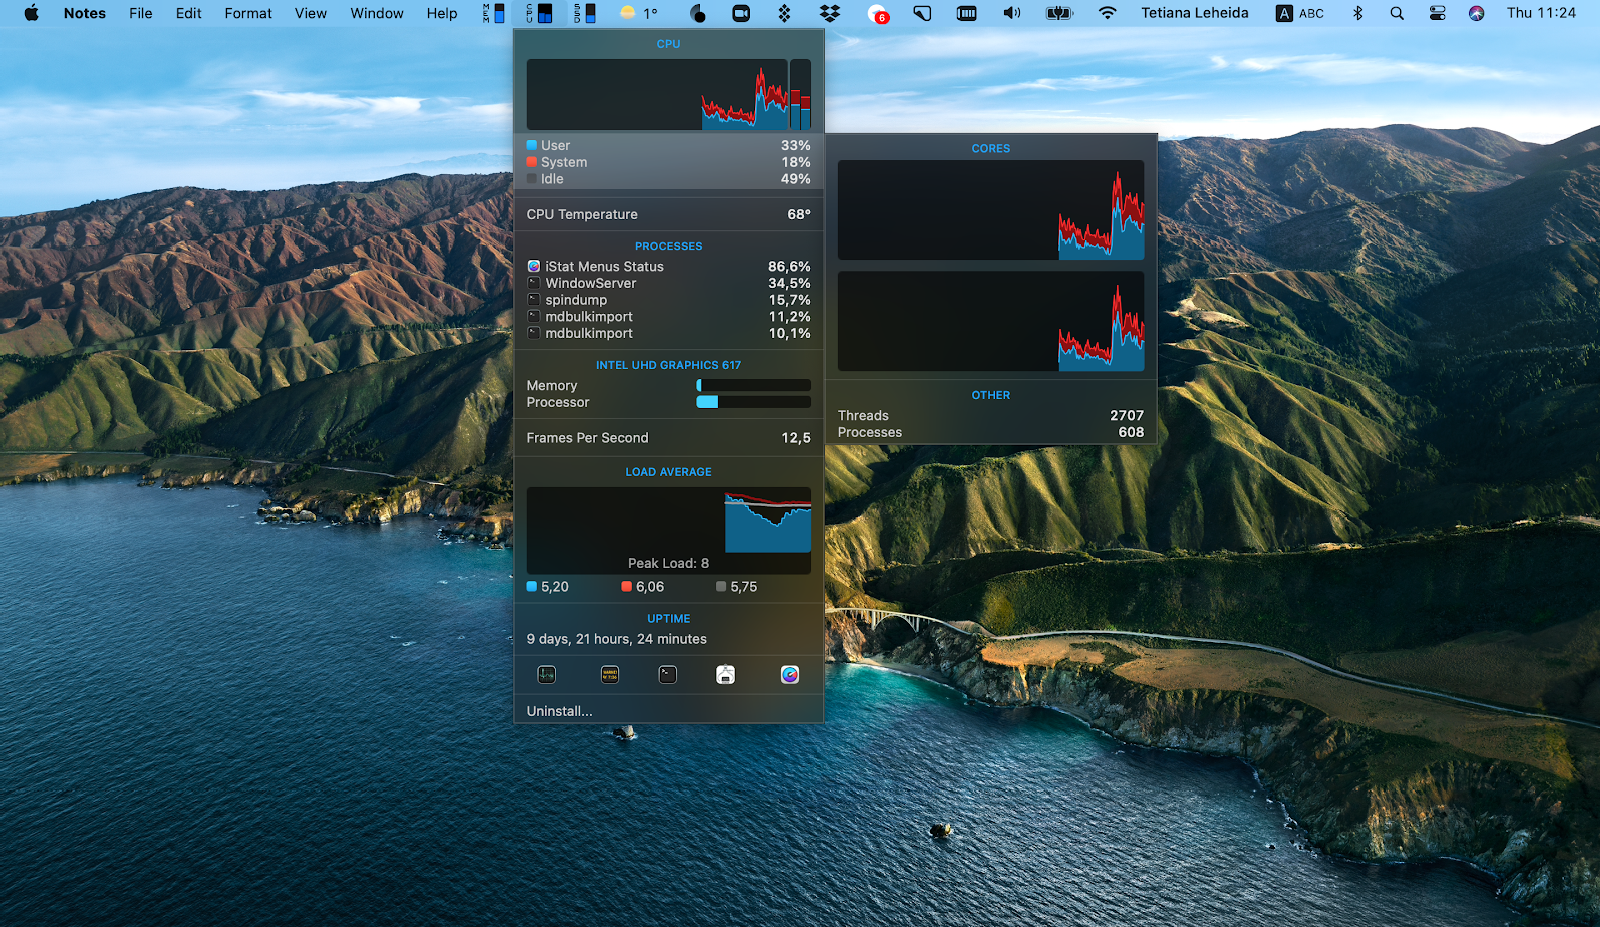The image size is (1600, 927).
Task: Click the blue User legend swatch
Action: coord(532,145)
